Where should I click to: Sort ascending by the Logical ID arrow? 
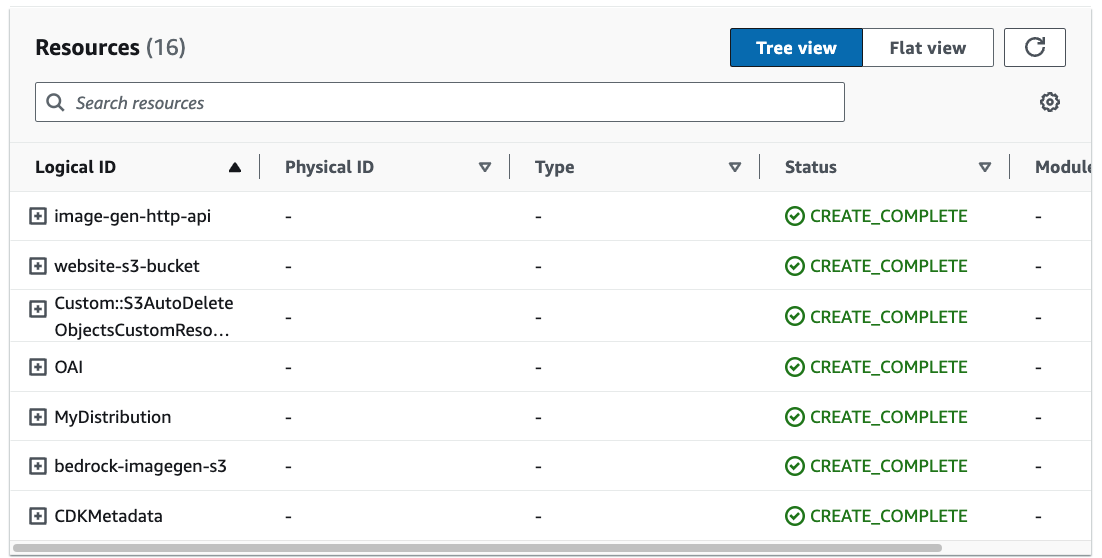(x=235, y=168)
